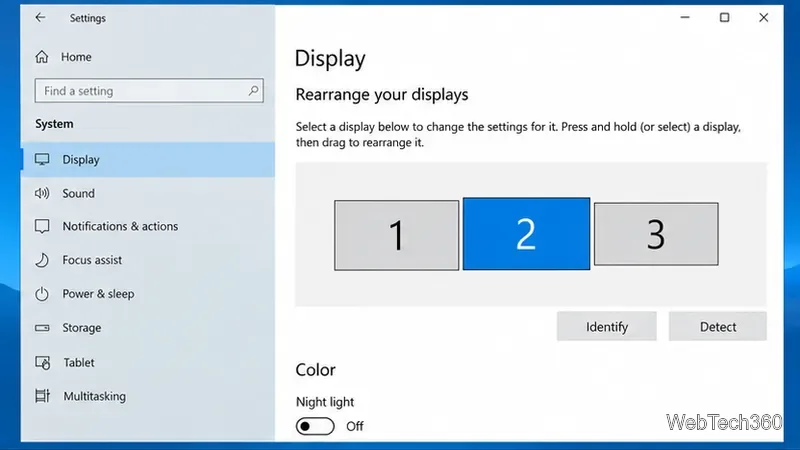800x450 pixels.
Task: Click the Home house icon
Action: click(42, 57)
